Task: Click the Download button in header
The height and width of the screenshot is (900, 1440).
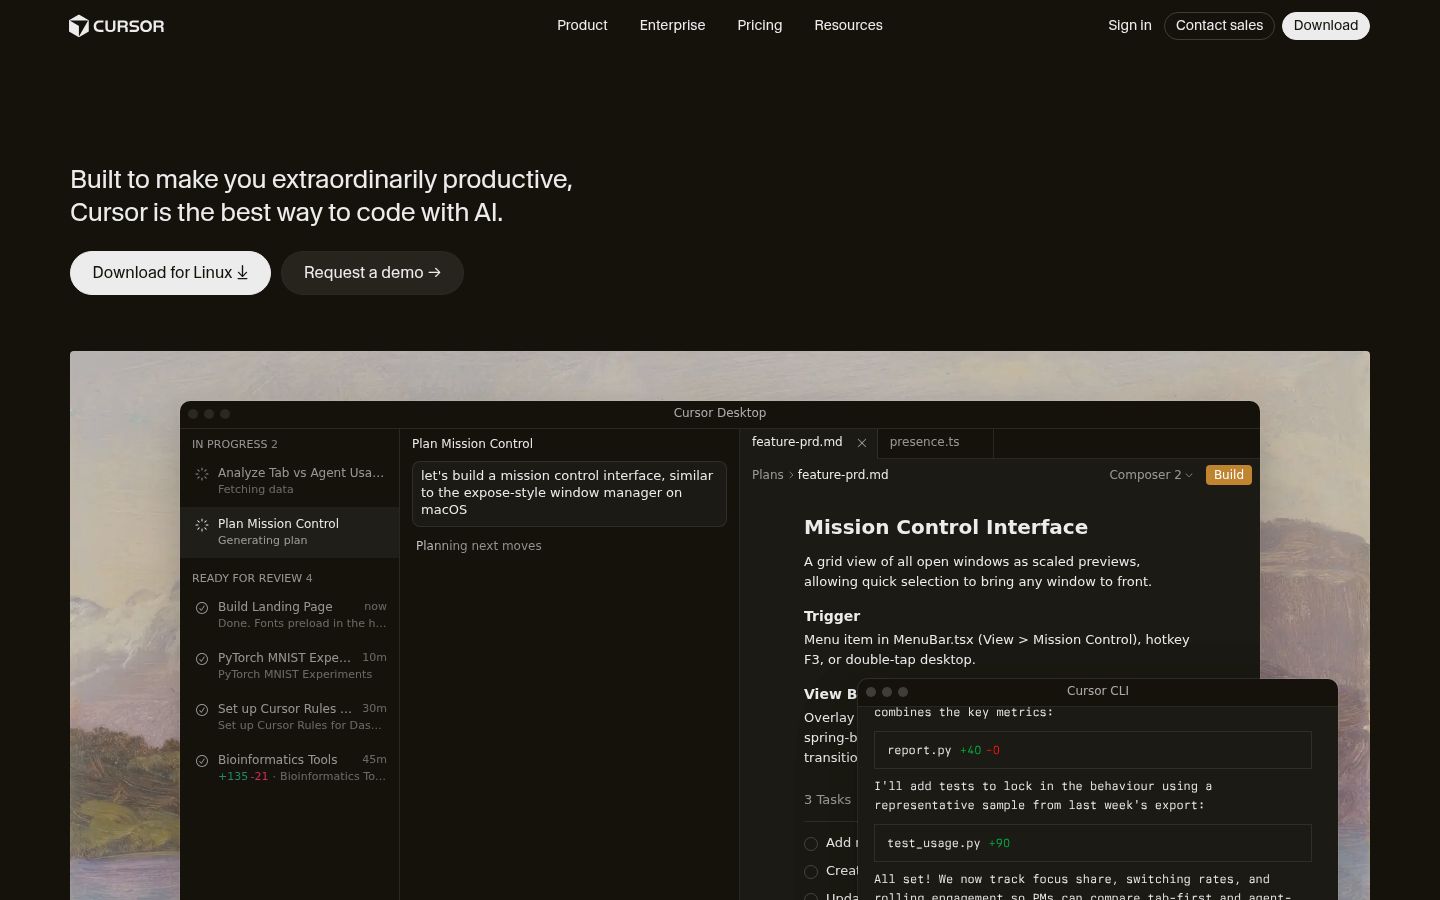Action: 1326,26
